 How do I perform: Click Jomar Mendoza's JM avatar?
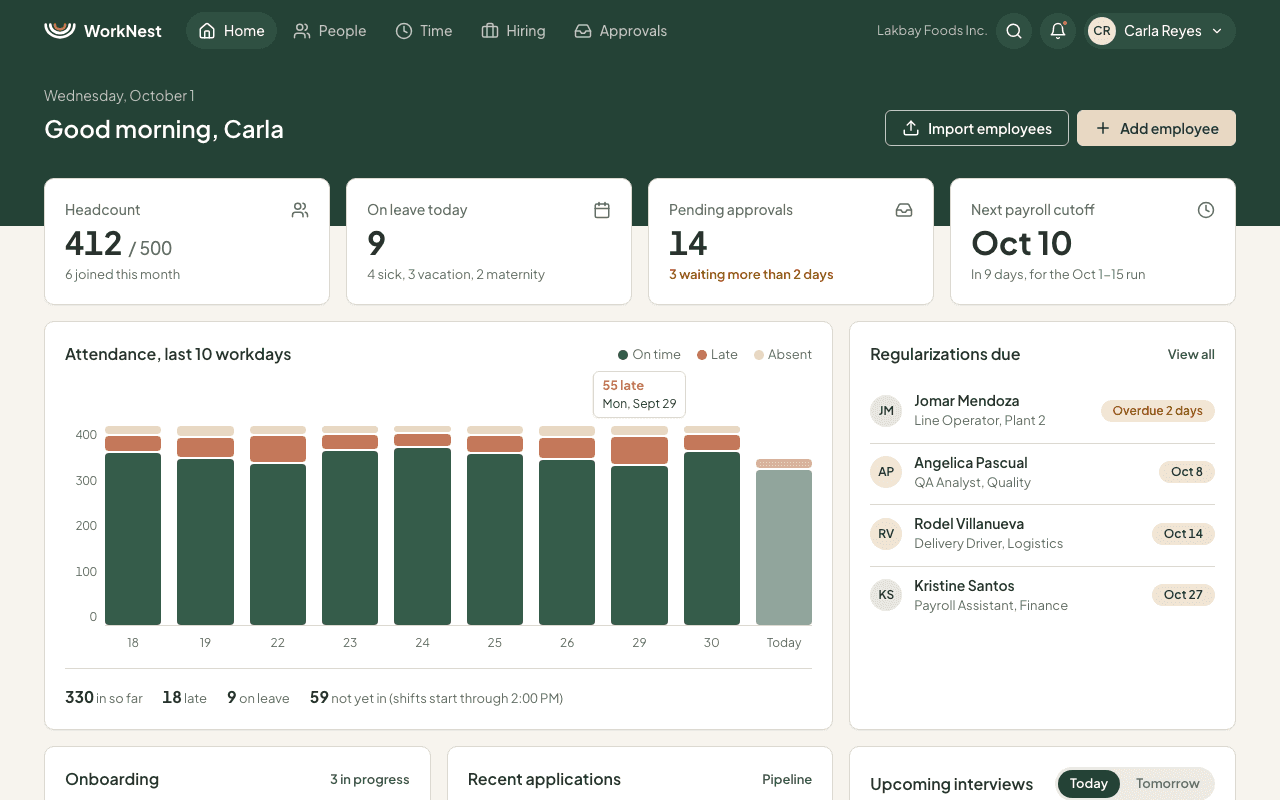pos(886,411)
